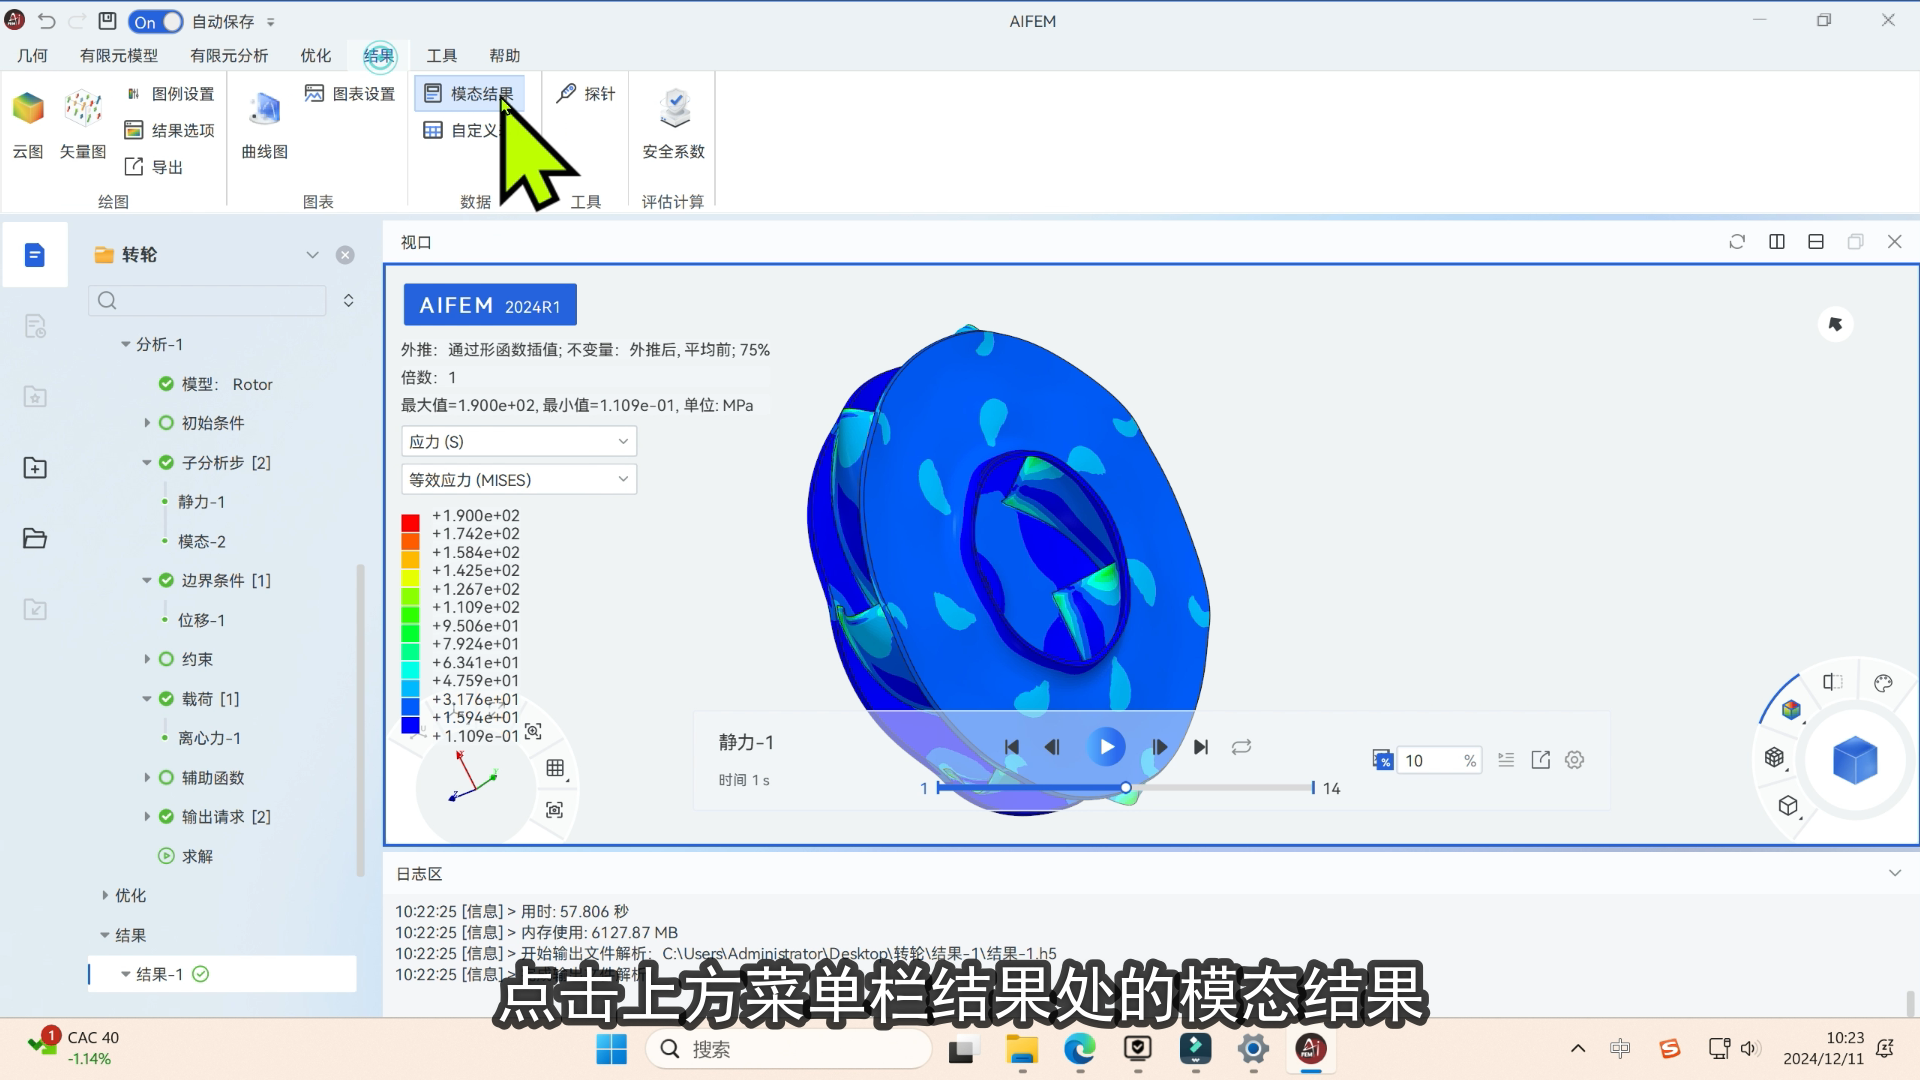Click the 安全系数 safety factor icon
1920x1080 pixels.
pyautogui.click(x=674, y=109)
